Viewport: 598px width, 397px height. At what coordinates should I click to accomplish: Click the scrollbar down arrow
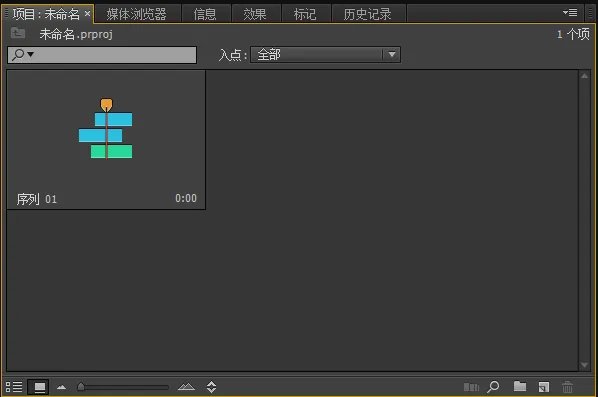click(x=584, y=365)
